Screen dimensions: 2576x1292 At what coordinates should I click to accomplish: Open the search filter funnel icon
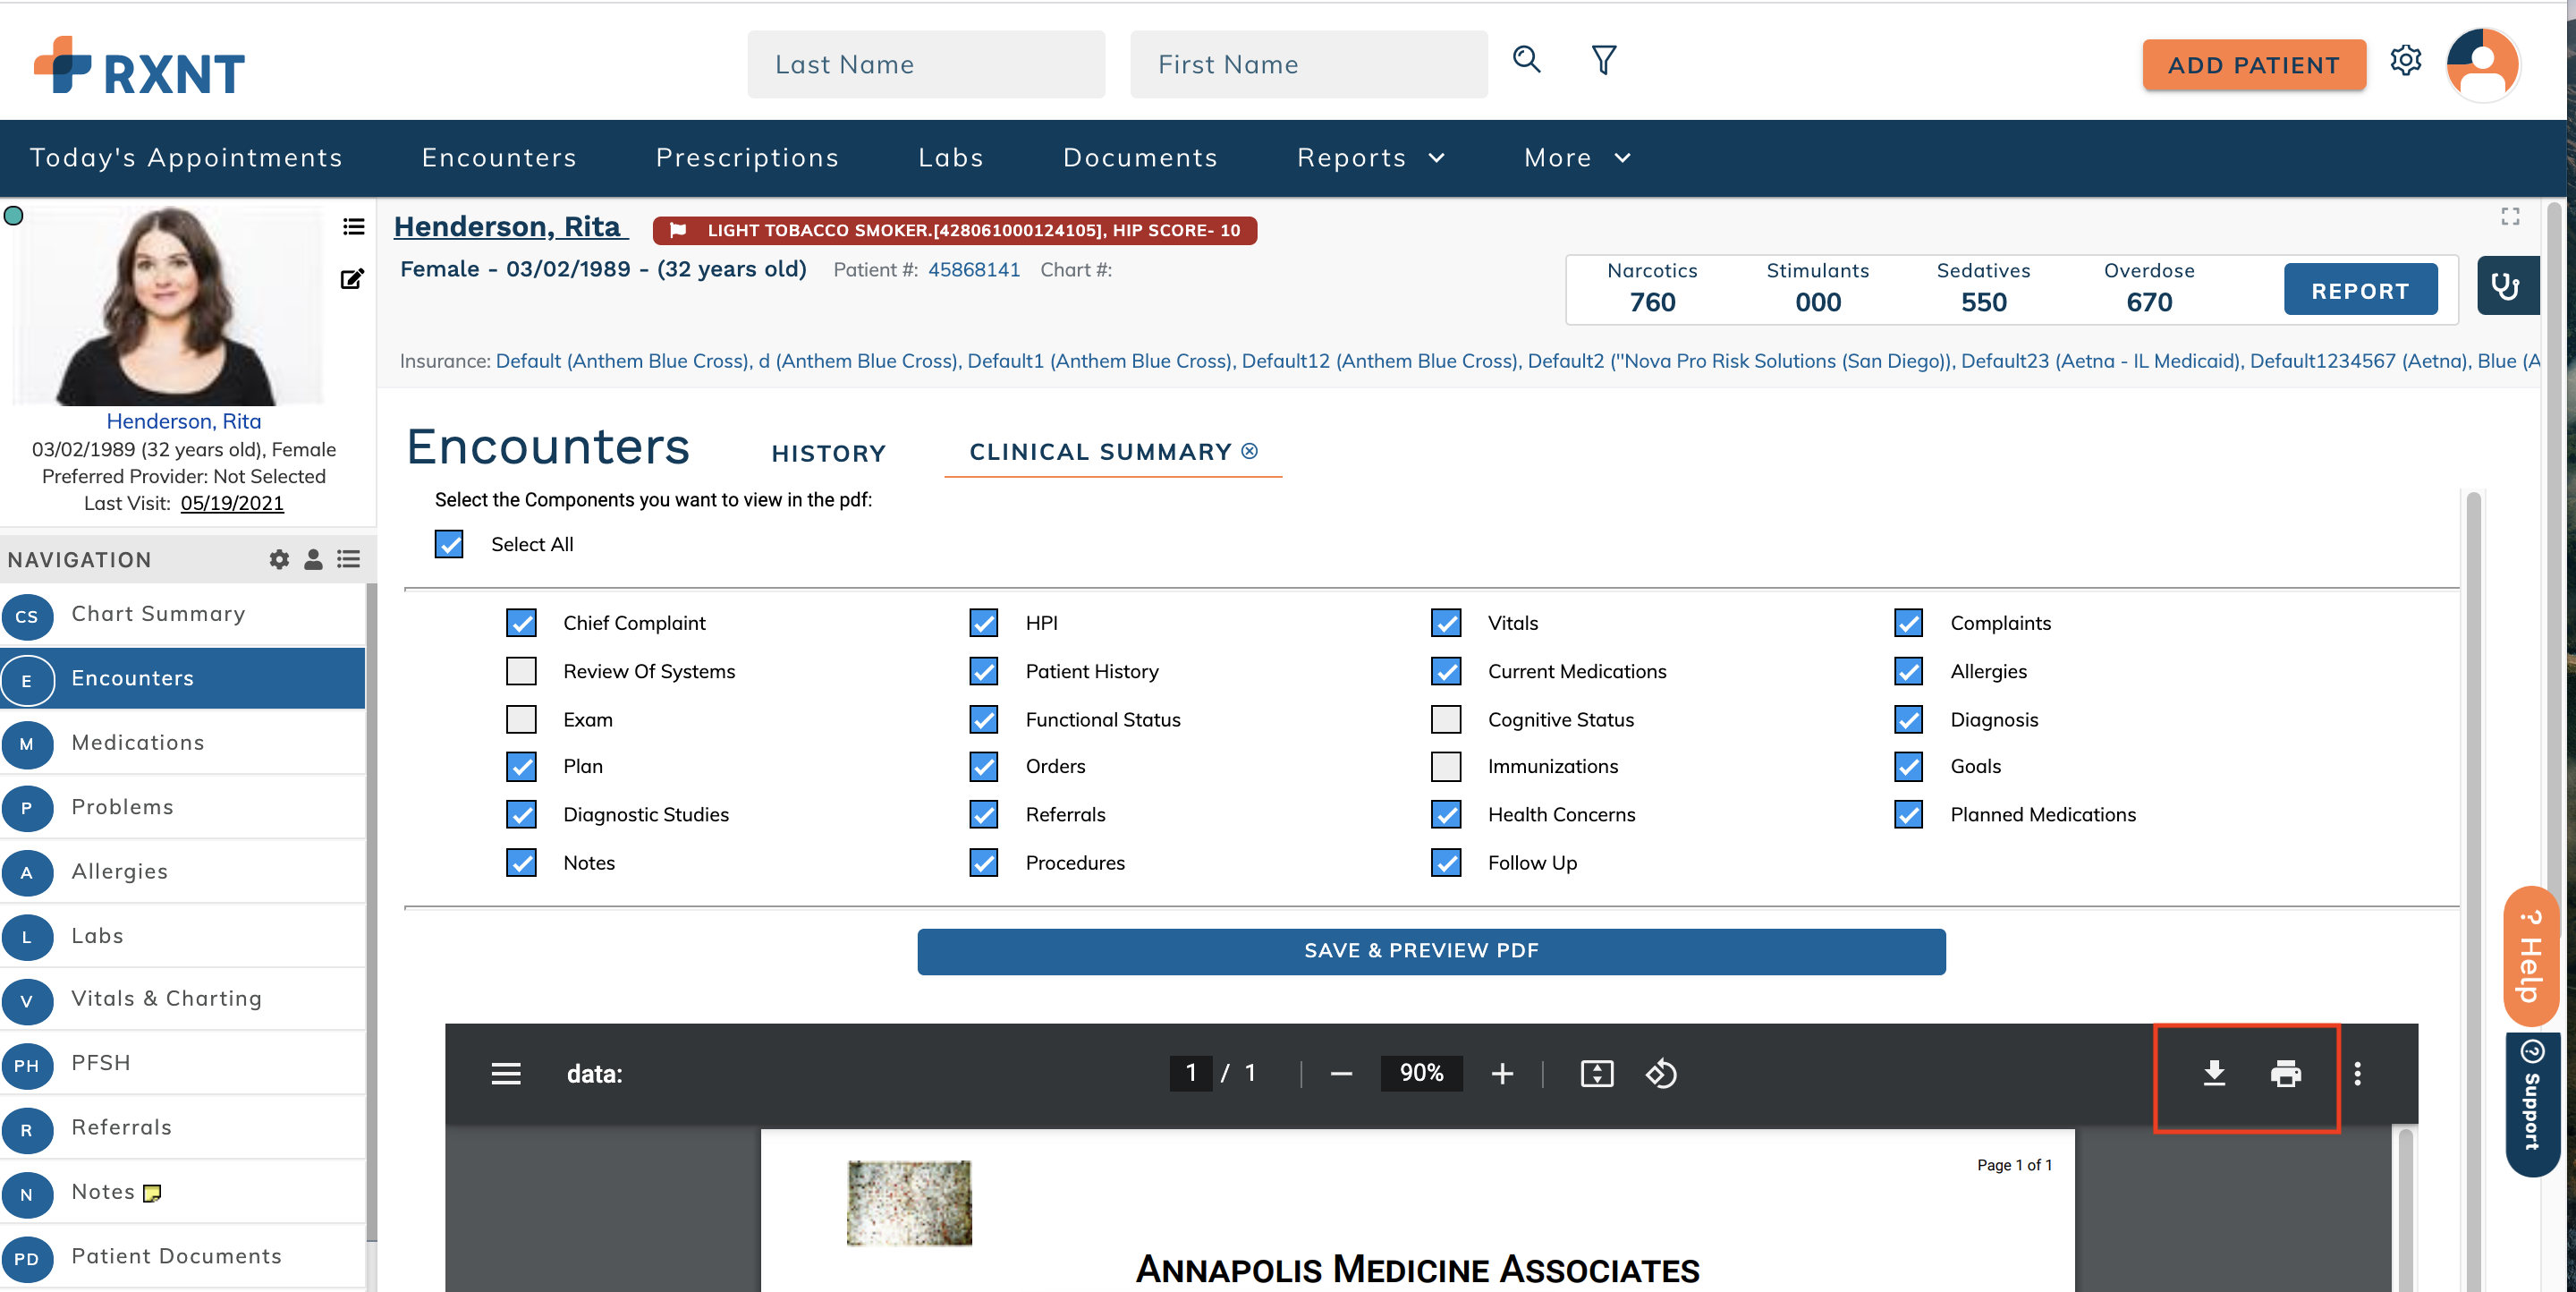click(x=1603, y=60)
